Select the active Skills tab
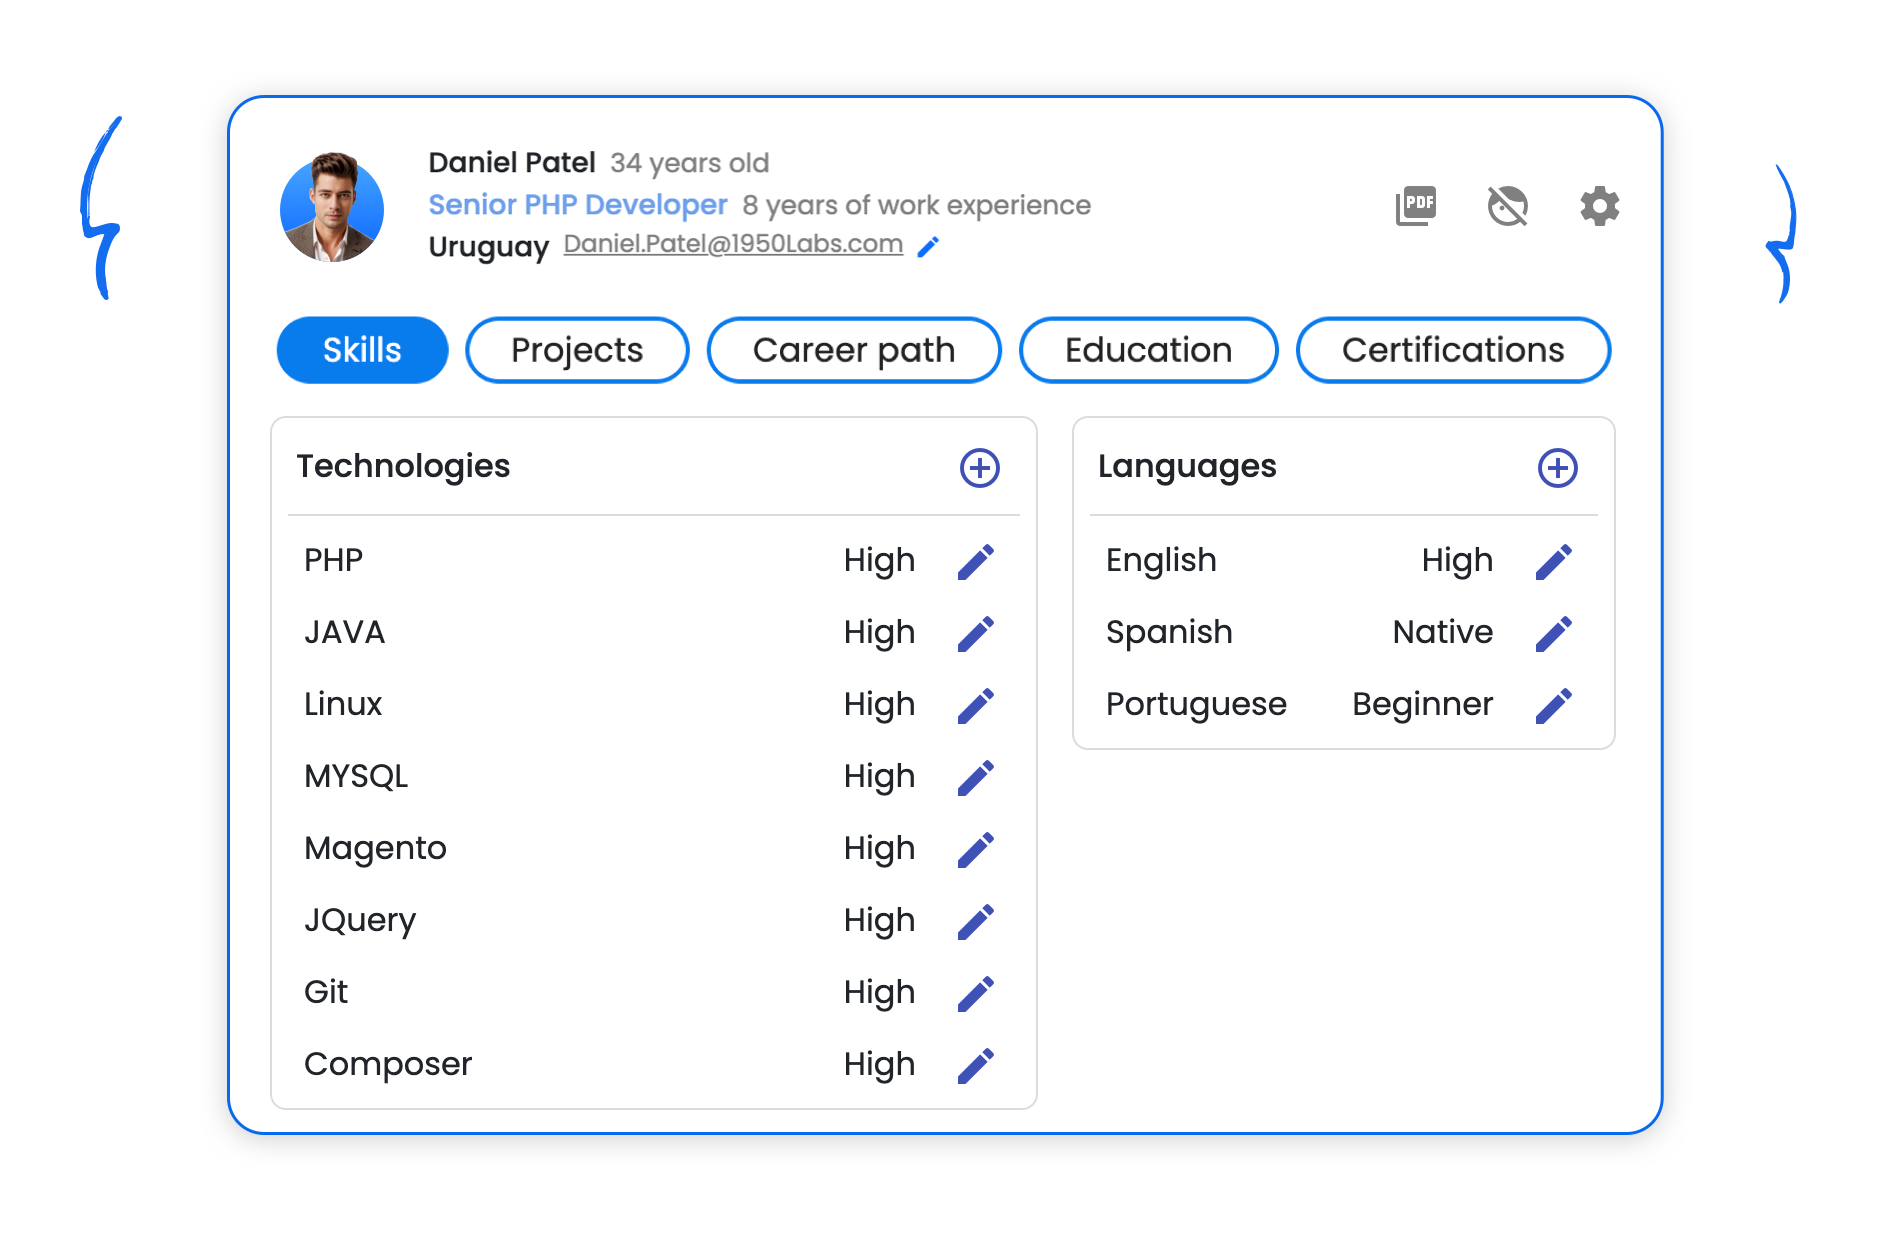 point(362,350)
